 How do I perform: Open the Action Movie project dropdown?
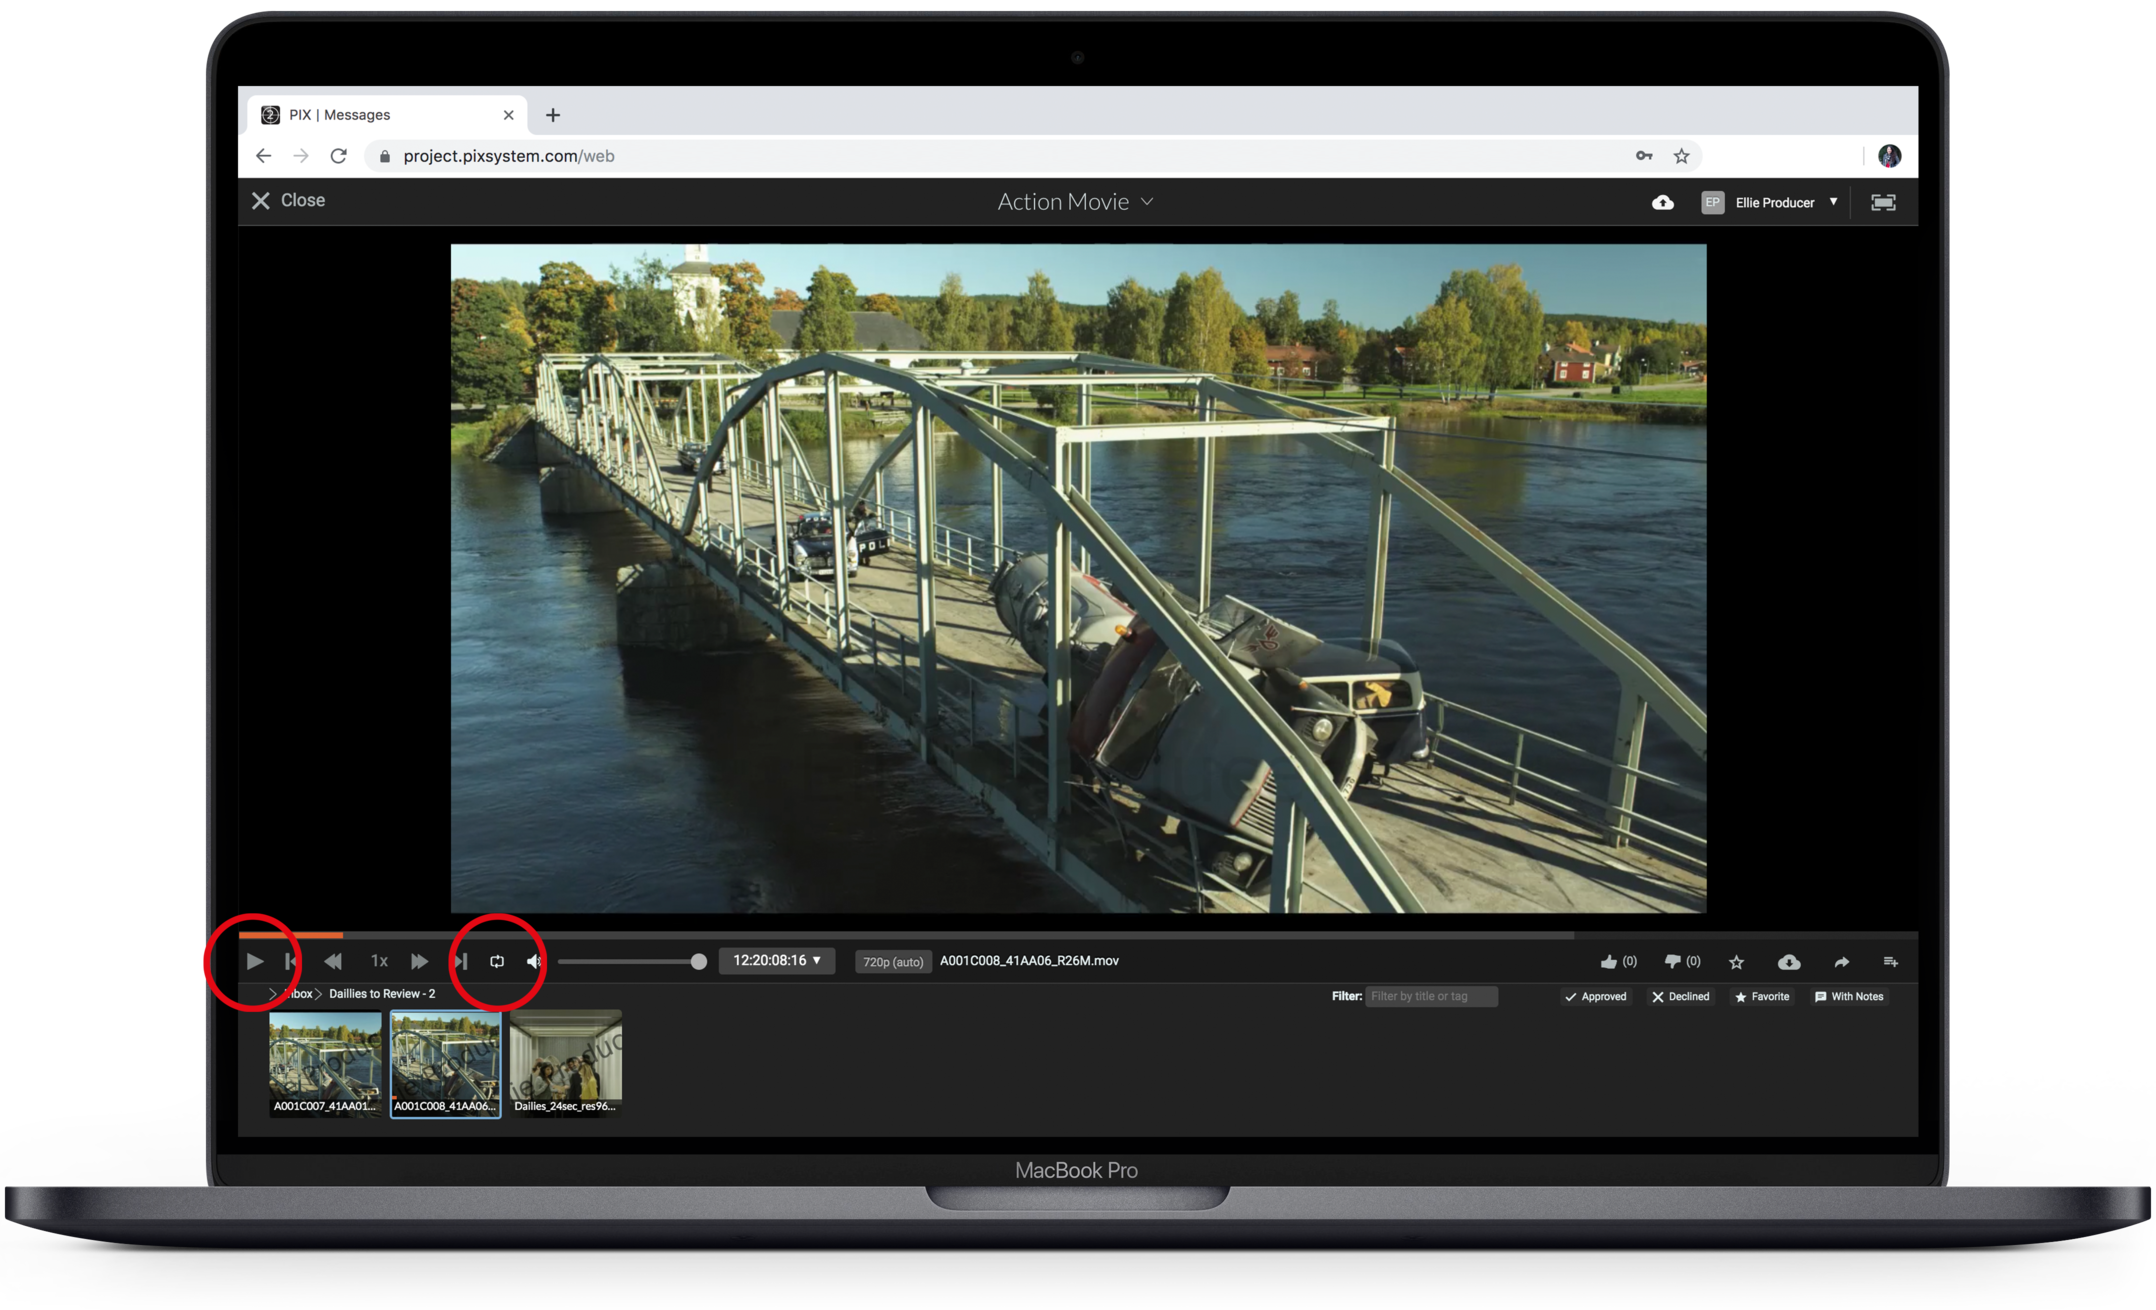click(1075, 202)
